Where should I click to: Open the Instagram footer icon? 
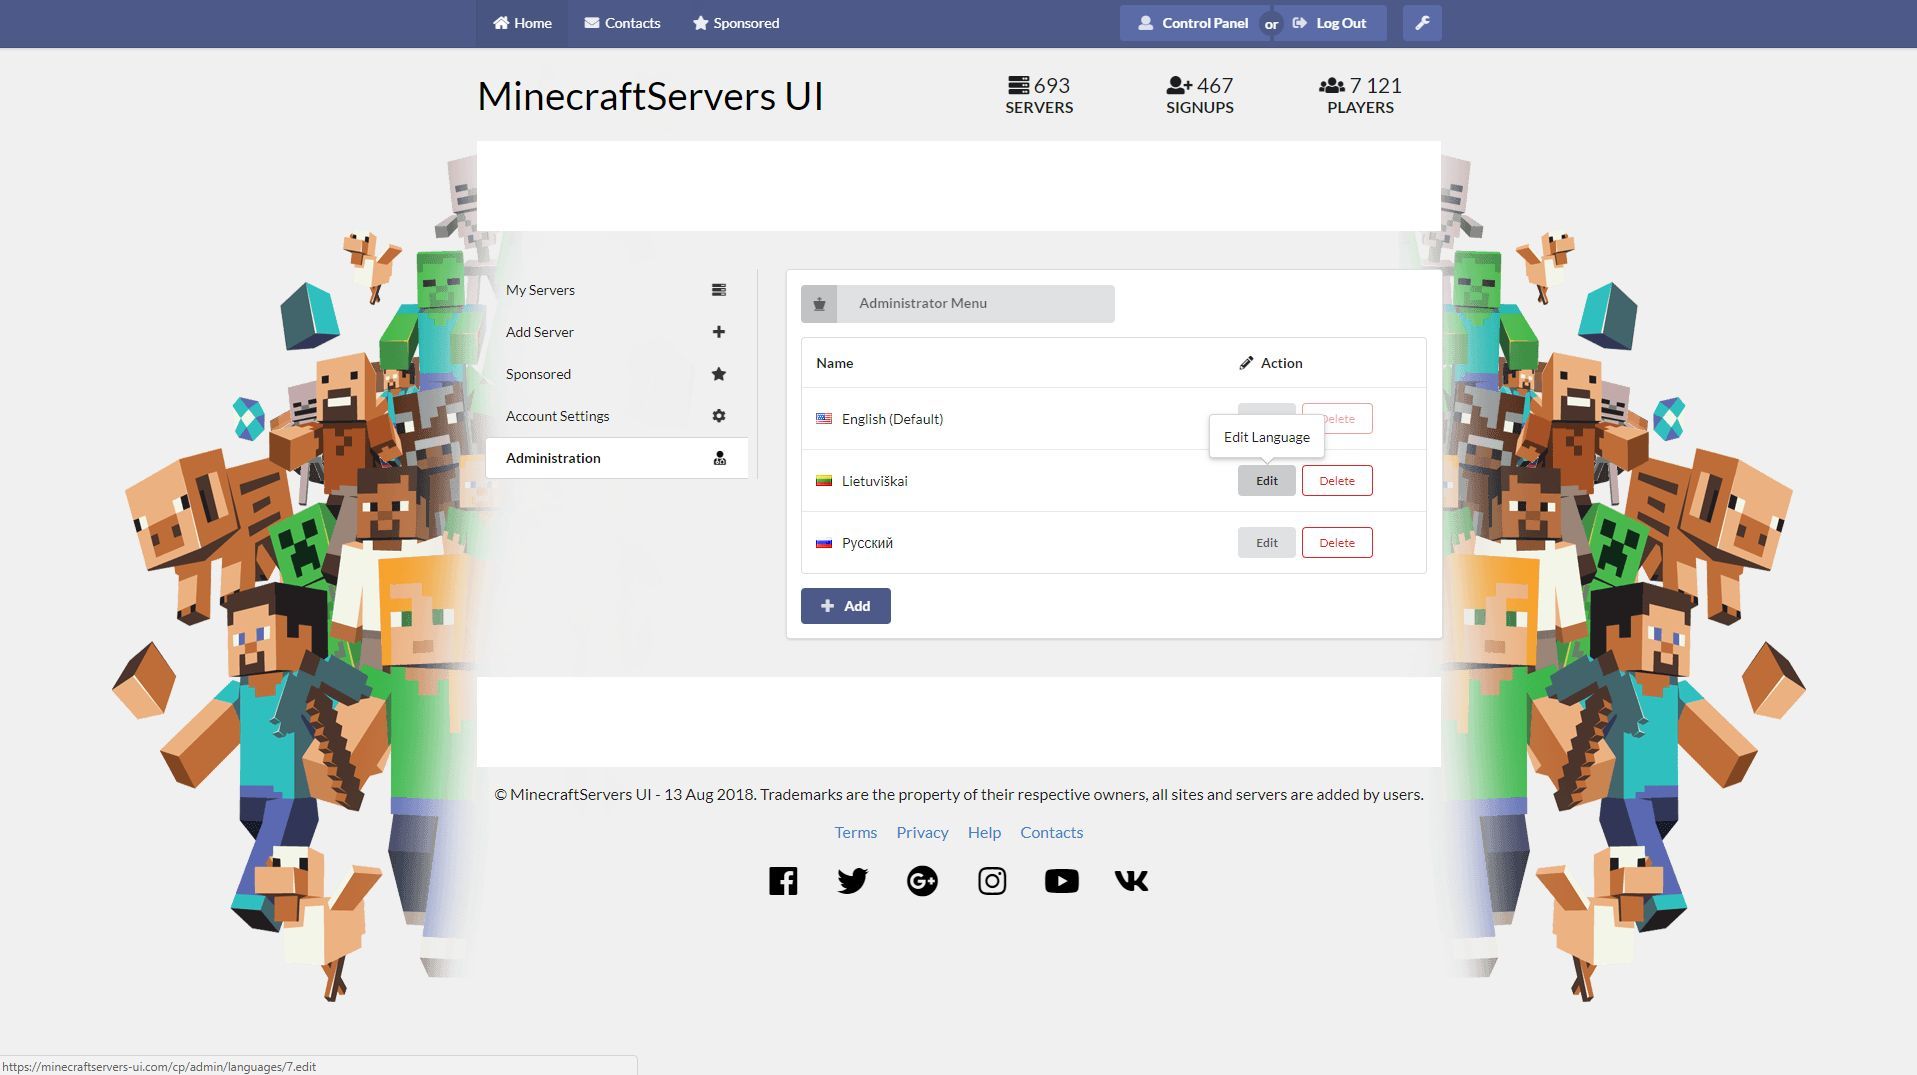click(992, 881)
